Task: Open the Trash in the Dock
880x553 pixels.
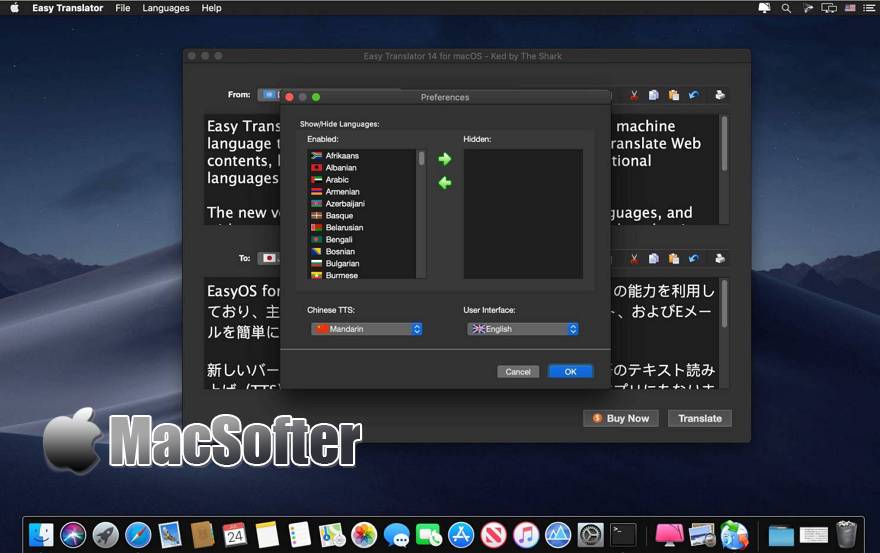Action: coord(846,534)
